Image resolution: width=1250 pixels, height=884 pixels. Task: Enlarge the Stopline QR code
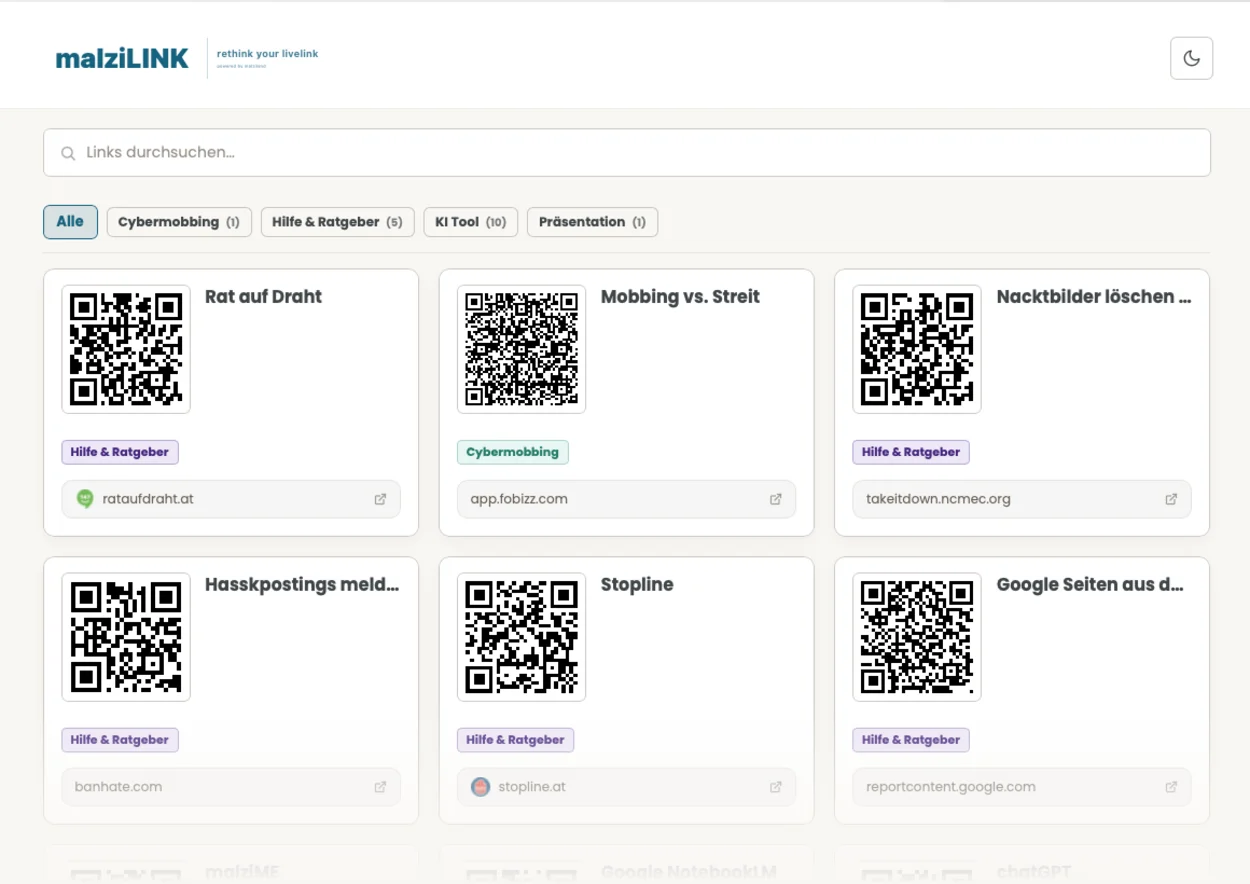point(521,637)
